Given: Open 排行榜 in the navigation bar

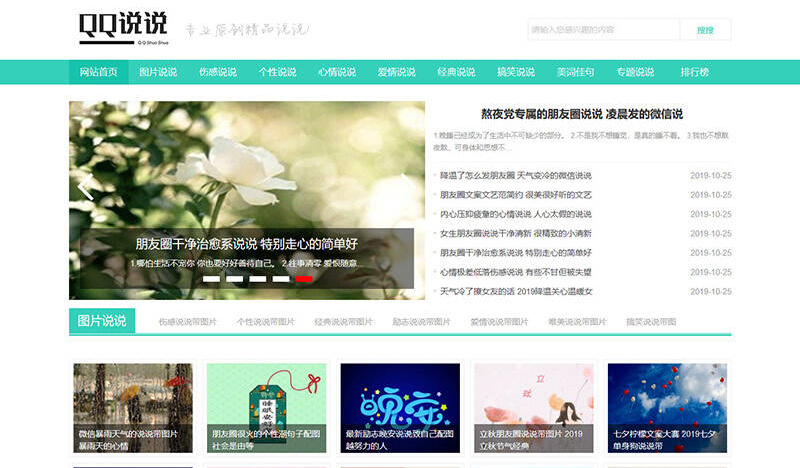Looking at the screenshot, I should tap(694, 72).
